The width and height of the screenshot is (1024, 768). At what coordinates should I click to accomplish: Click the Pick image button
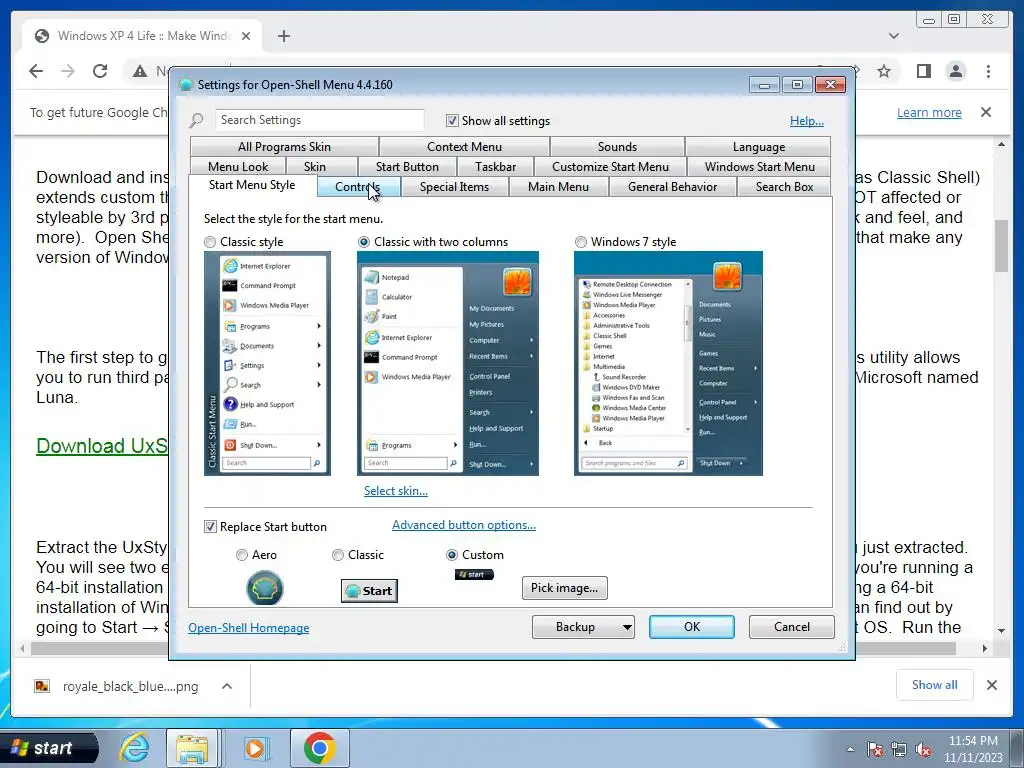pos(564,588)
